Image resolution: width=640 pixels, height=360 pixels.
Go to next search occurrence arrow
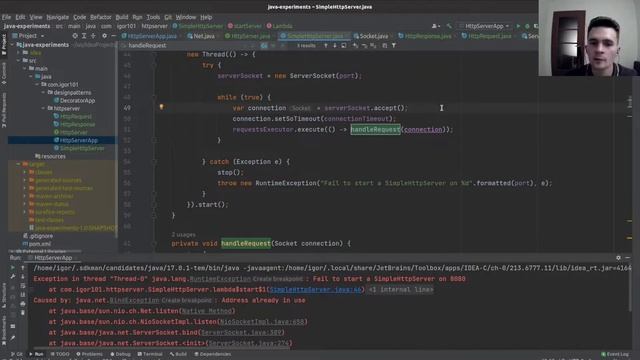point(335,46)
